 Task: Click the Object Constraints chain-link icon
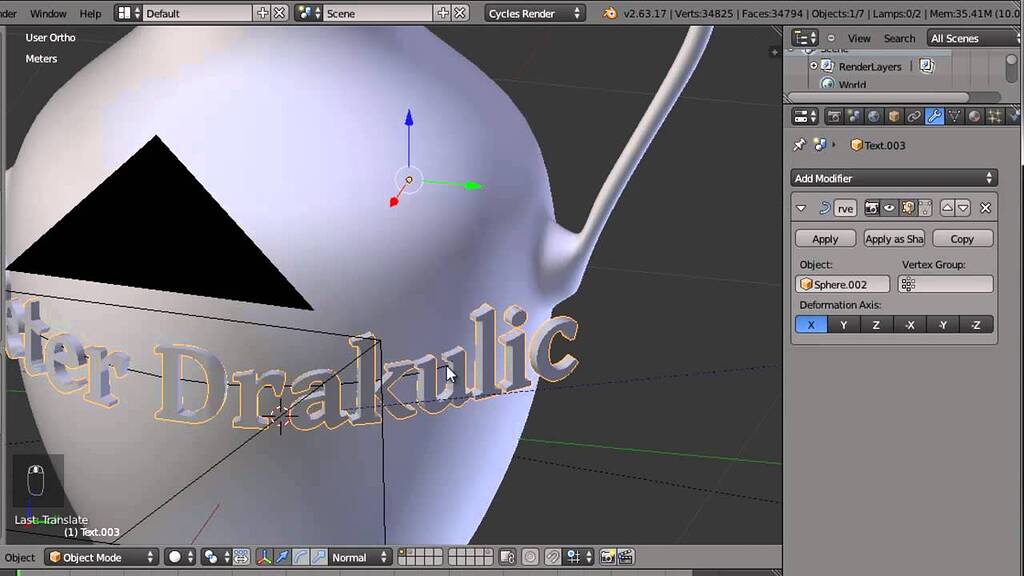912,117
